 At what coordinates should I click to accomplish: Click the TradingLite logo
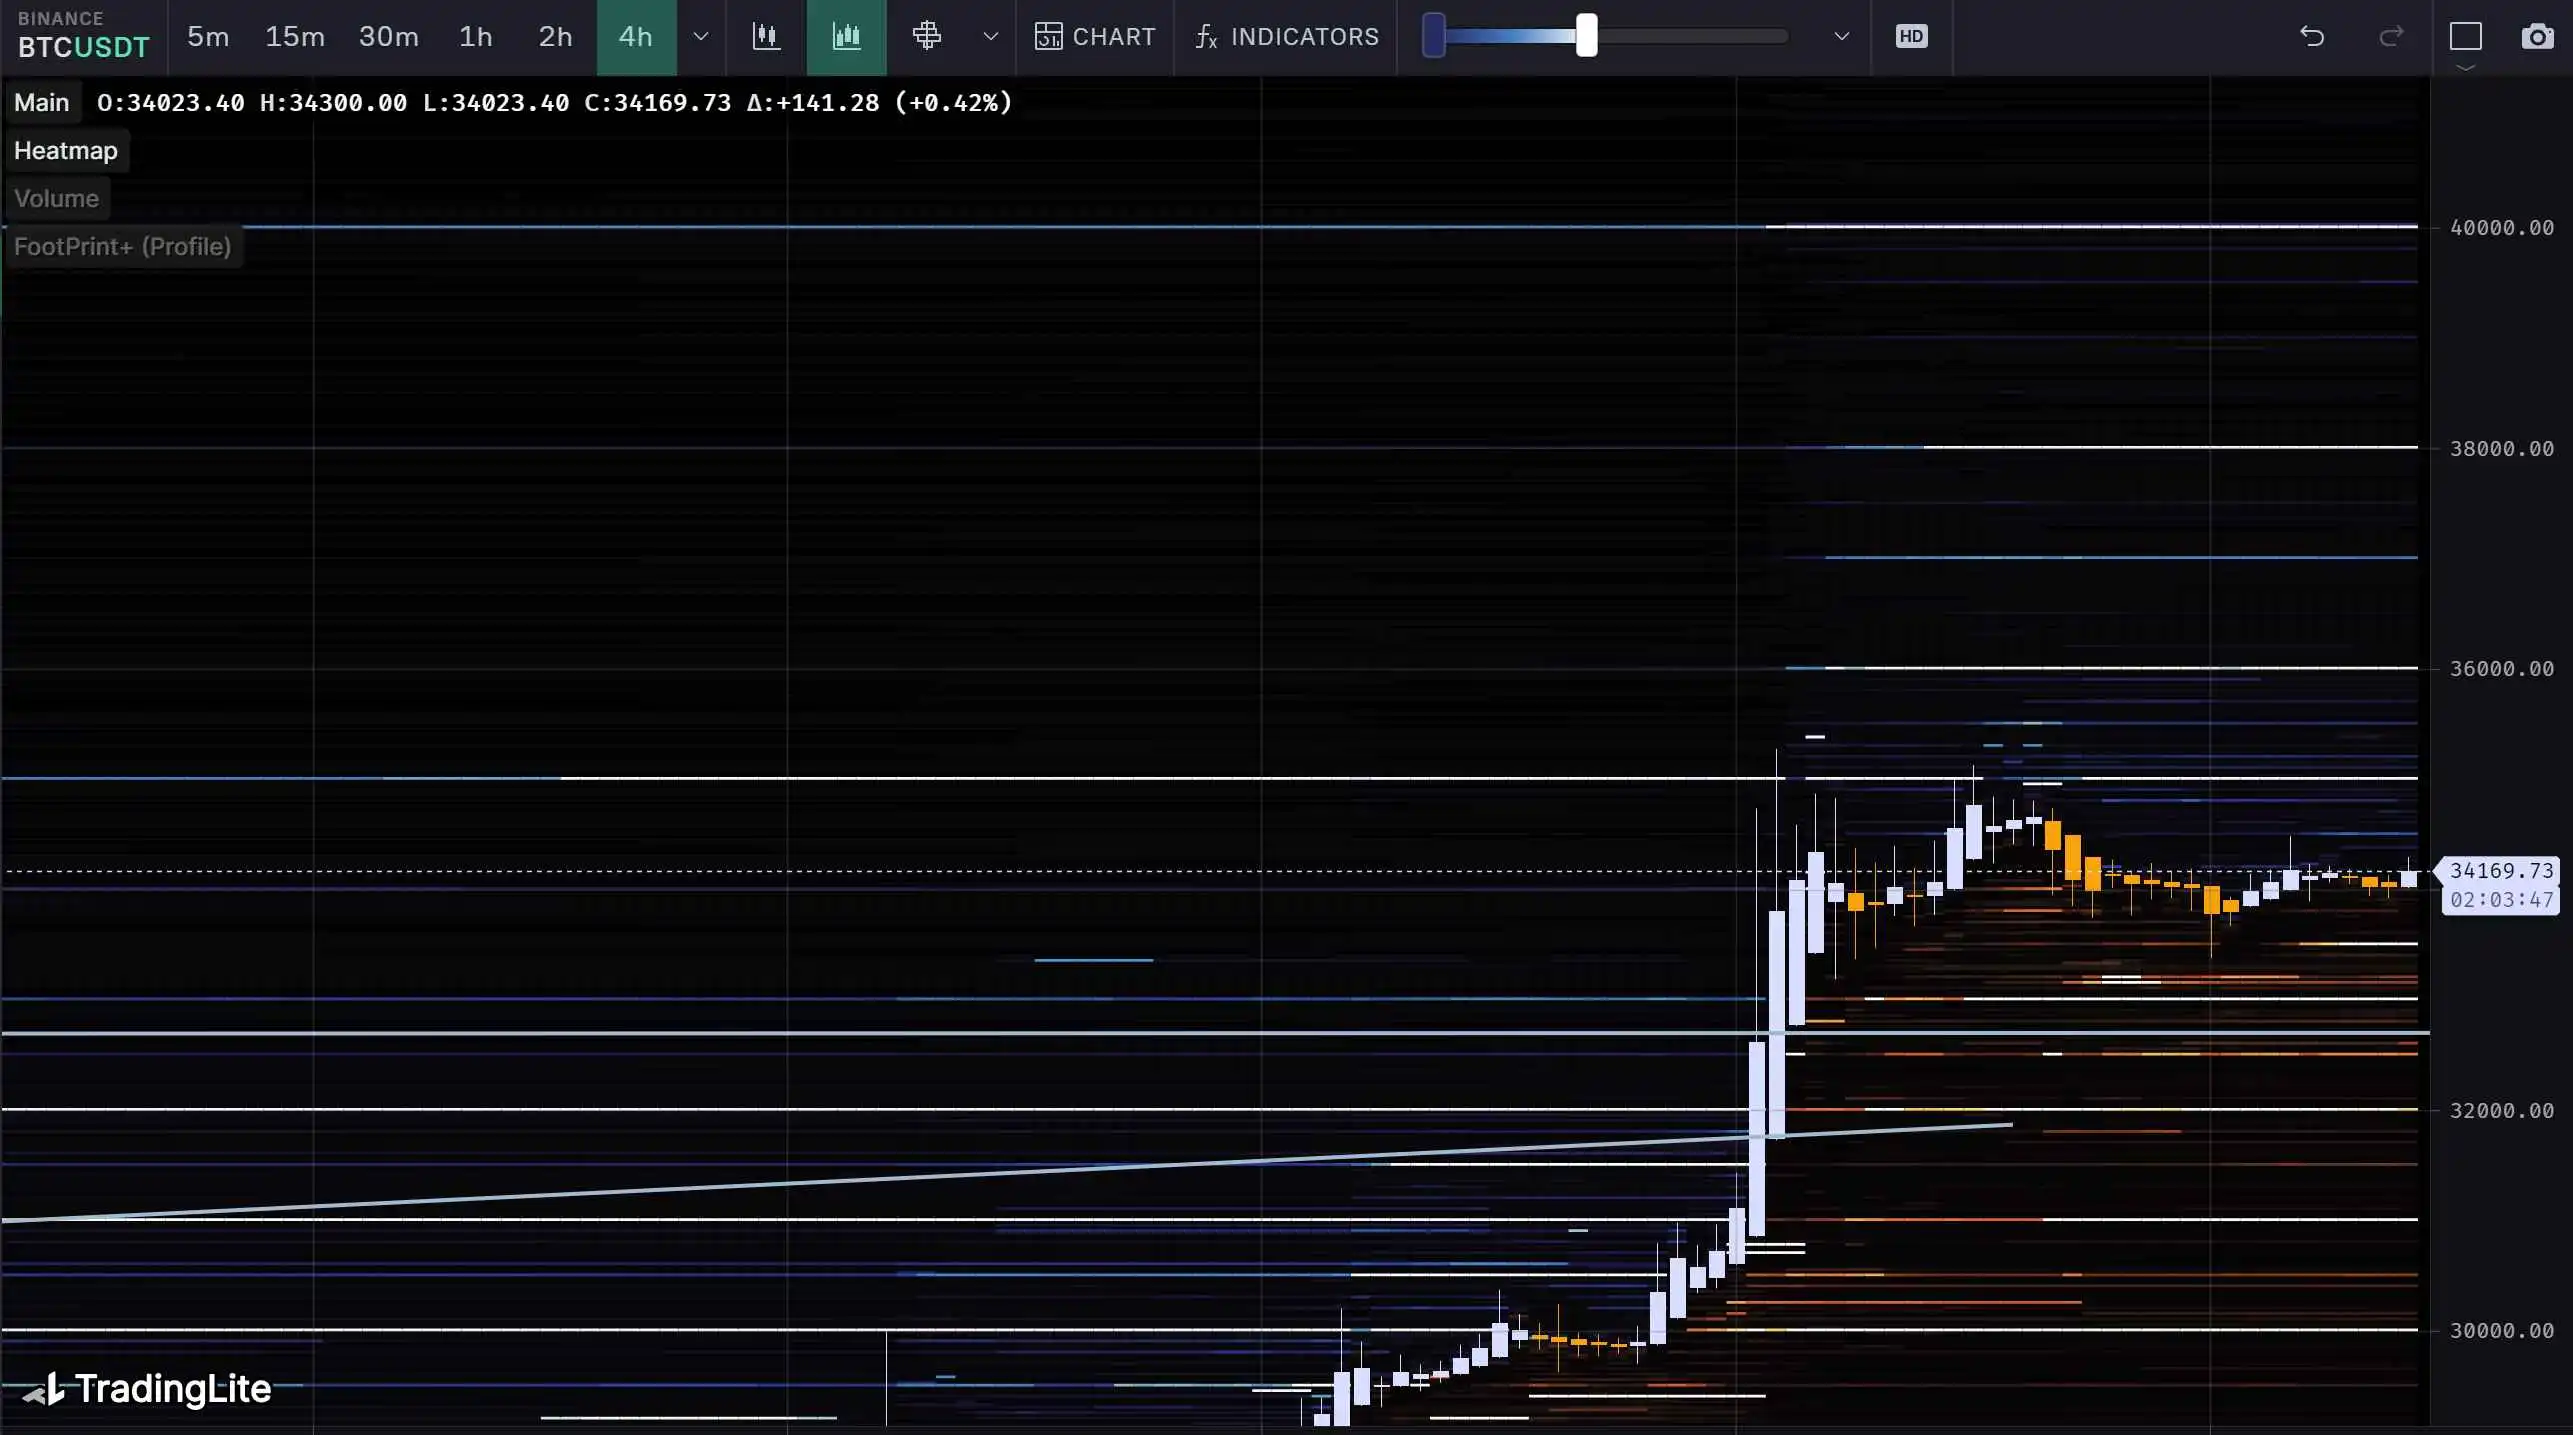click(x=147, y=1388)
